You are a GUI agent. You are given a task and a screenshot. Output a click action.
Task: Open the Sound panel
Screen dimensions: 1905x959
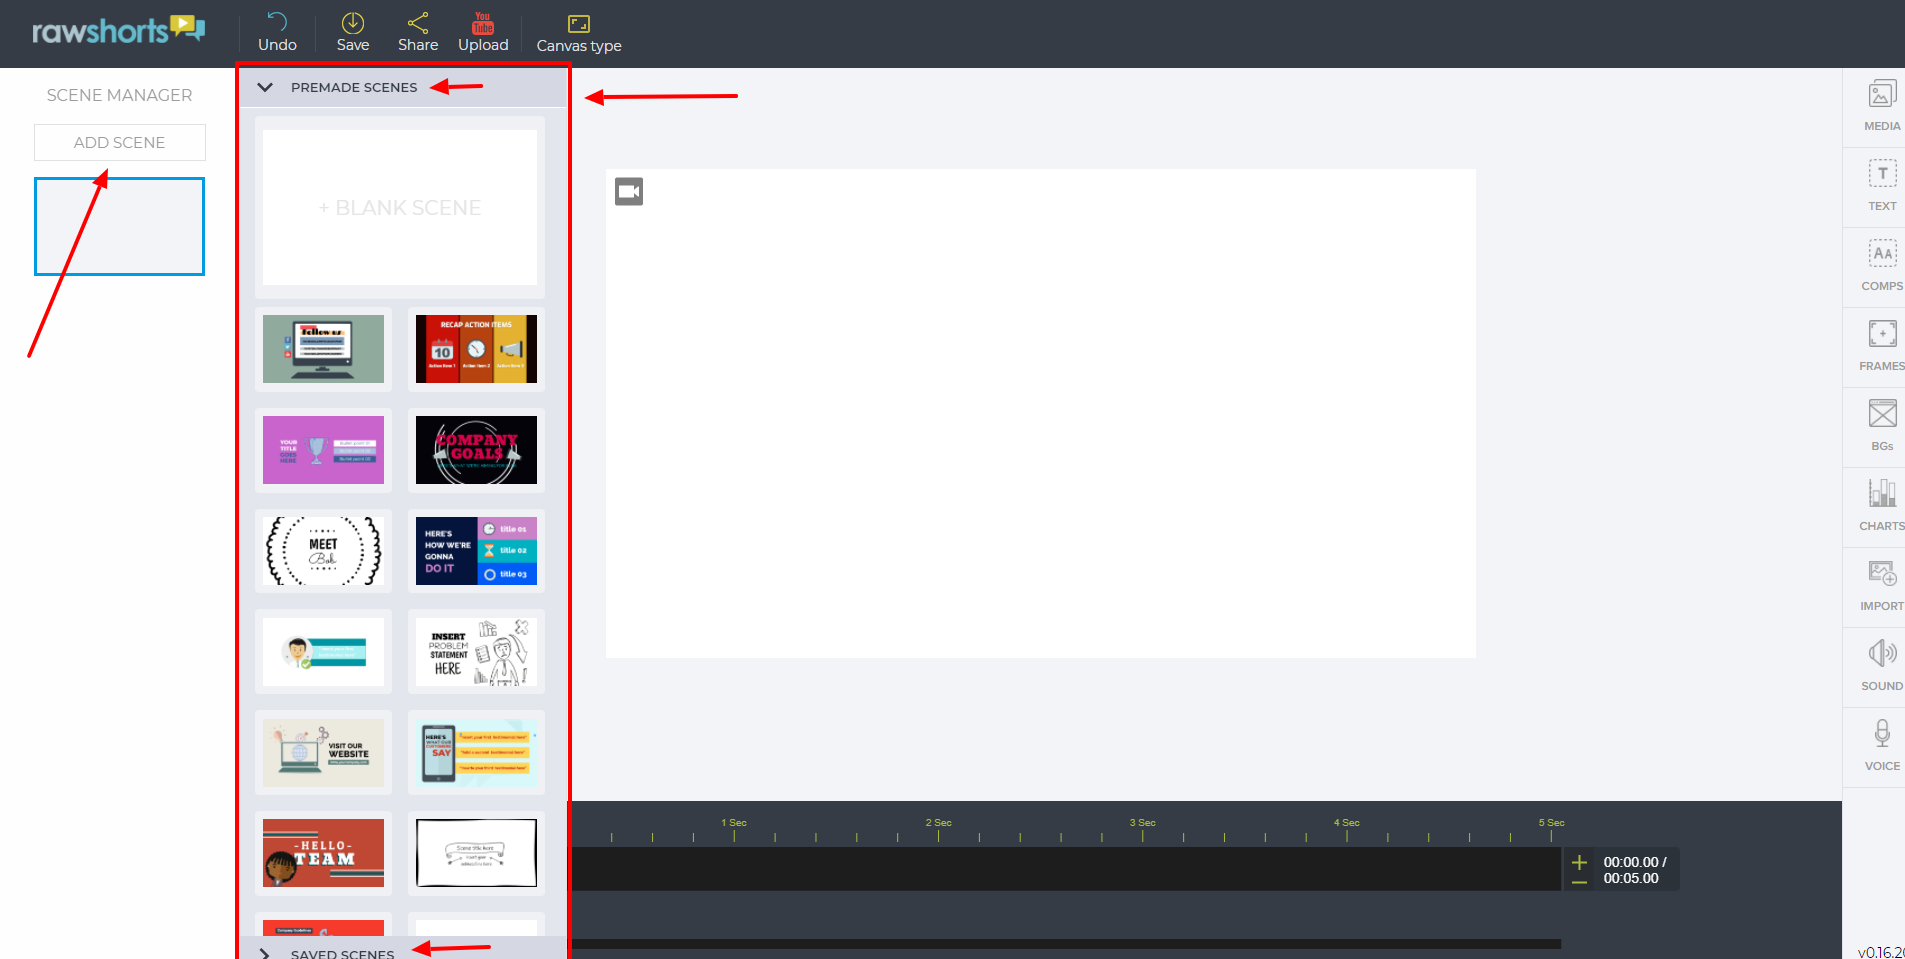1882,666
